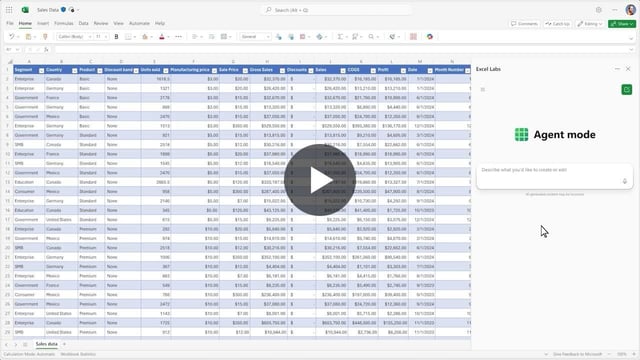Viewport: 640px width, 360px height.
Task: Click the Copilot icon in the ribbon
Action: click(430, 37)
